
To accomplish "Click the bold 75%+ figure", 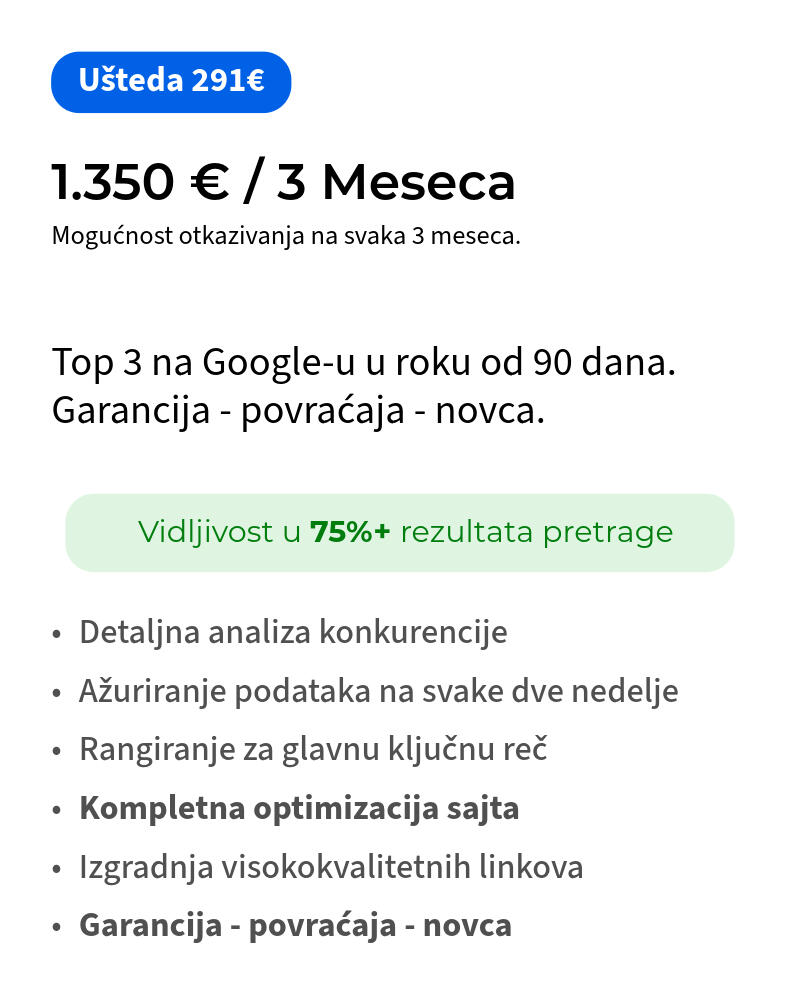I will (x=350, y=532).
